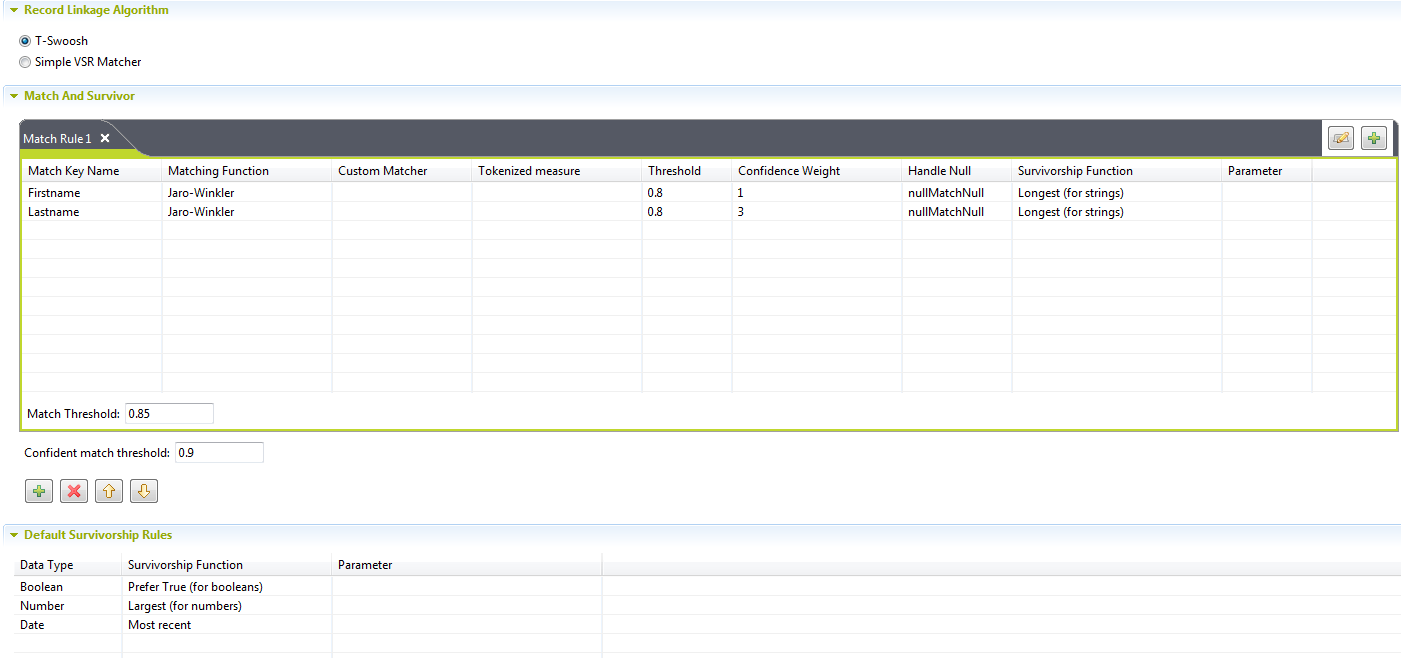Open Handle Null cell for Firstname row
This screenshot has width=1401, height=658.
(x=955, y=193)
